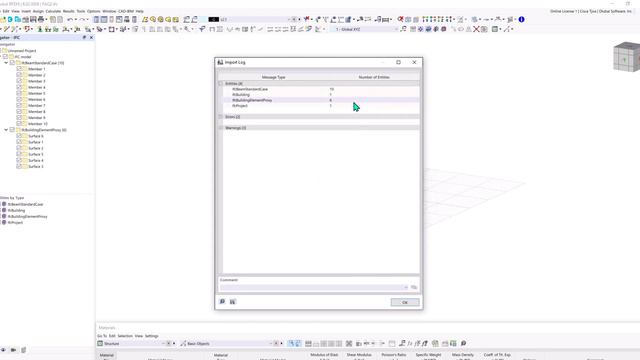Collapse the IfcBuildingElementProxy tree node

coord(6,130)
